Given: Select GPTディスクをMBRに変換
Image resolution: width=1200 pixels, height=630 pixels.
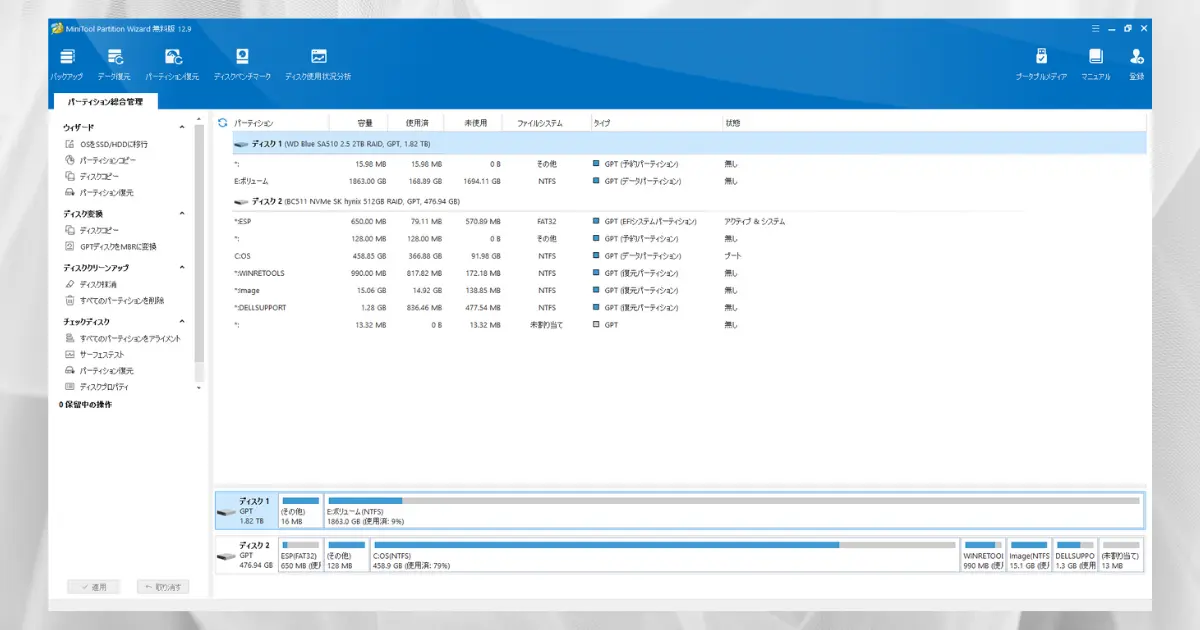Looking at the screenshot, I should pos(110,246).
